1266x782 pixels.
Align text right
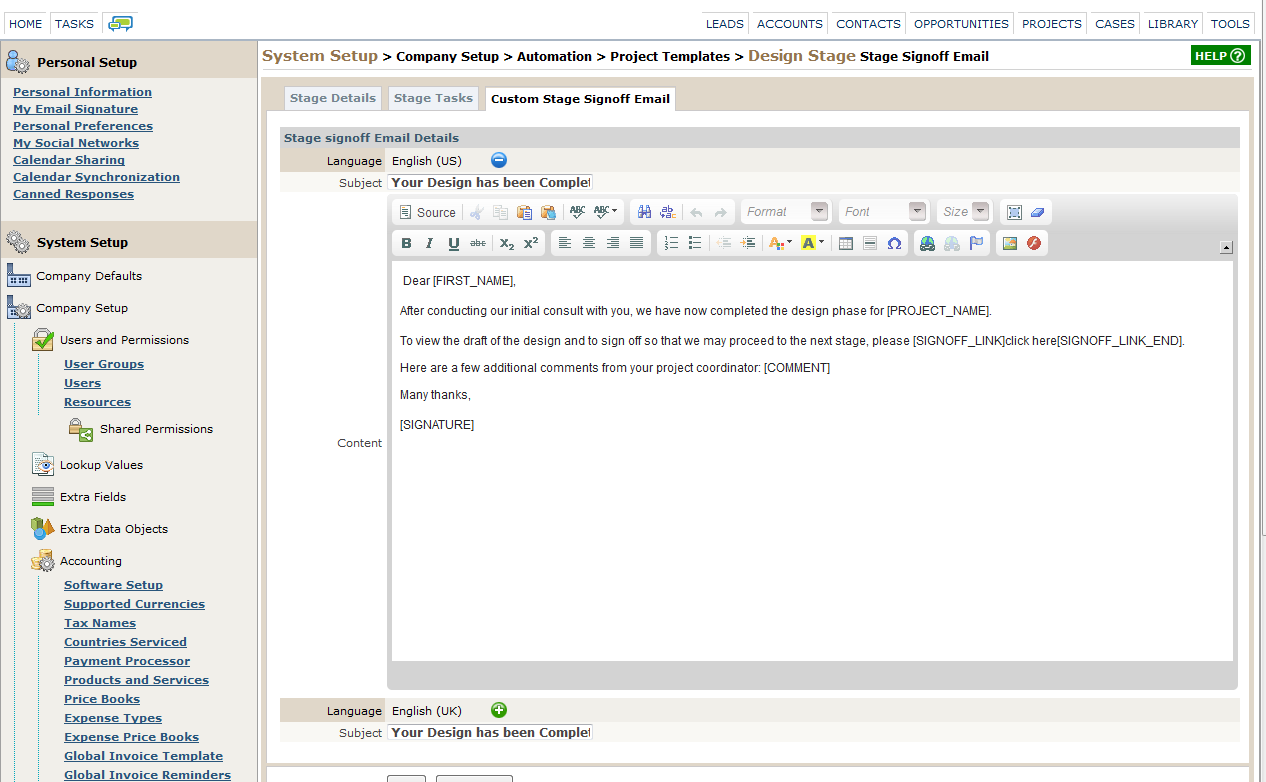pyautogui.click(x=613, y=243)
